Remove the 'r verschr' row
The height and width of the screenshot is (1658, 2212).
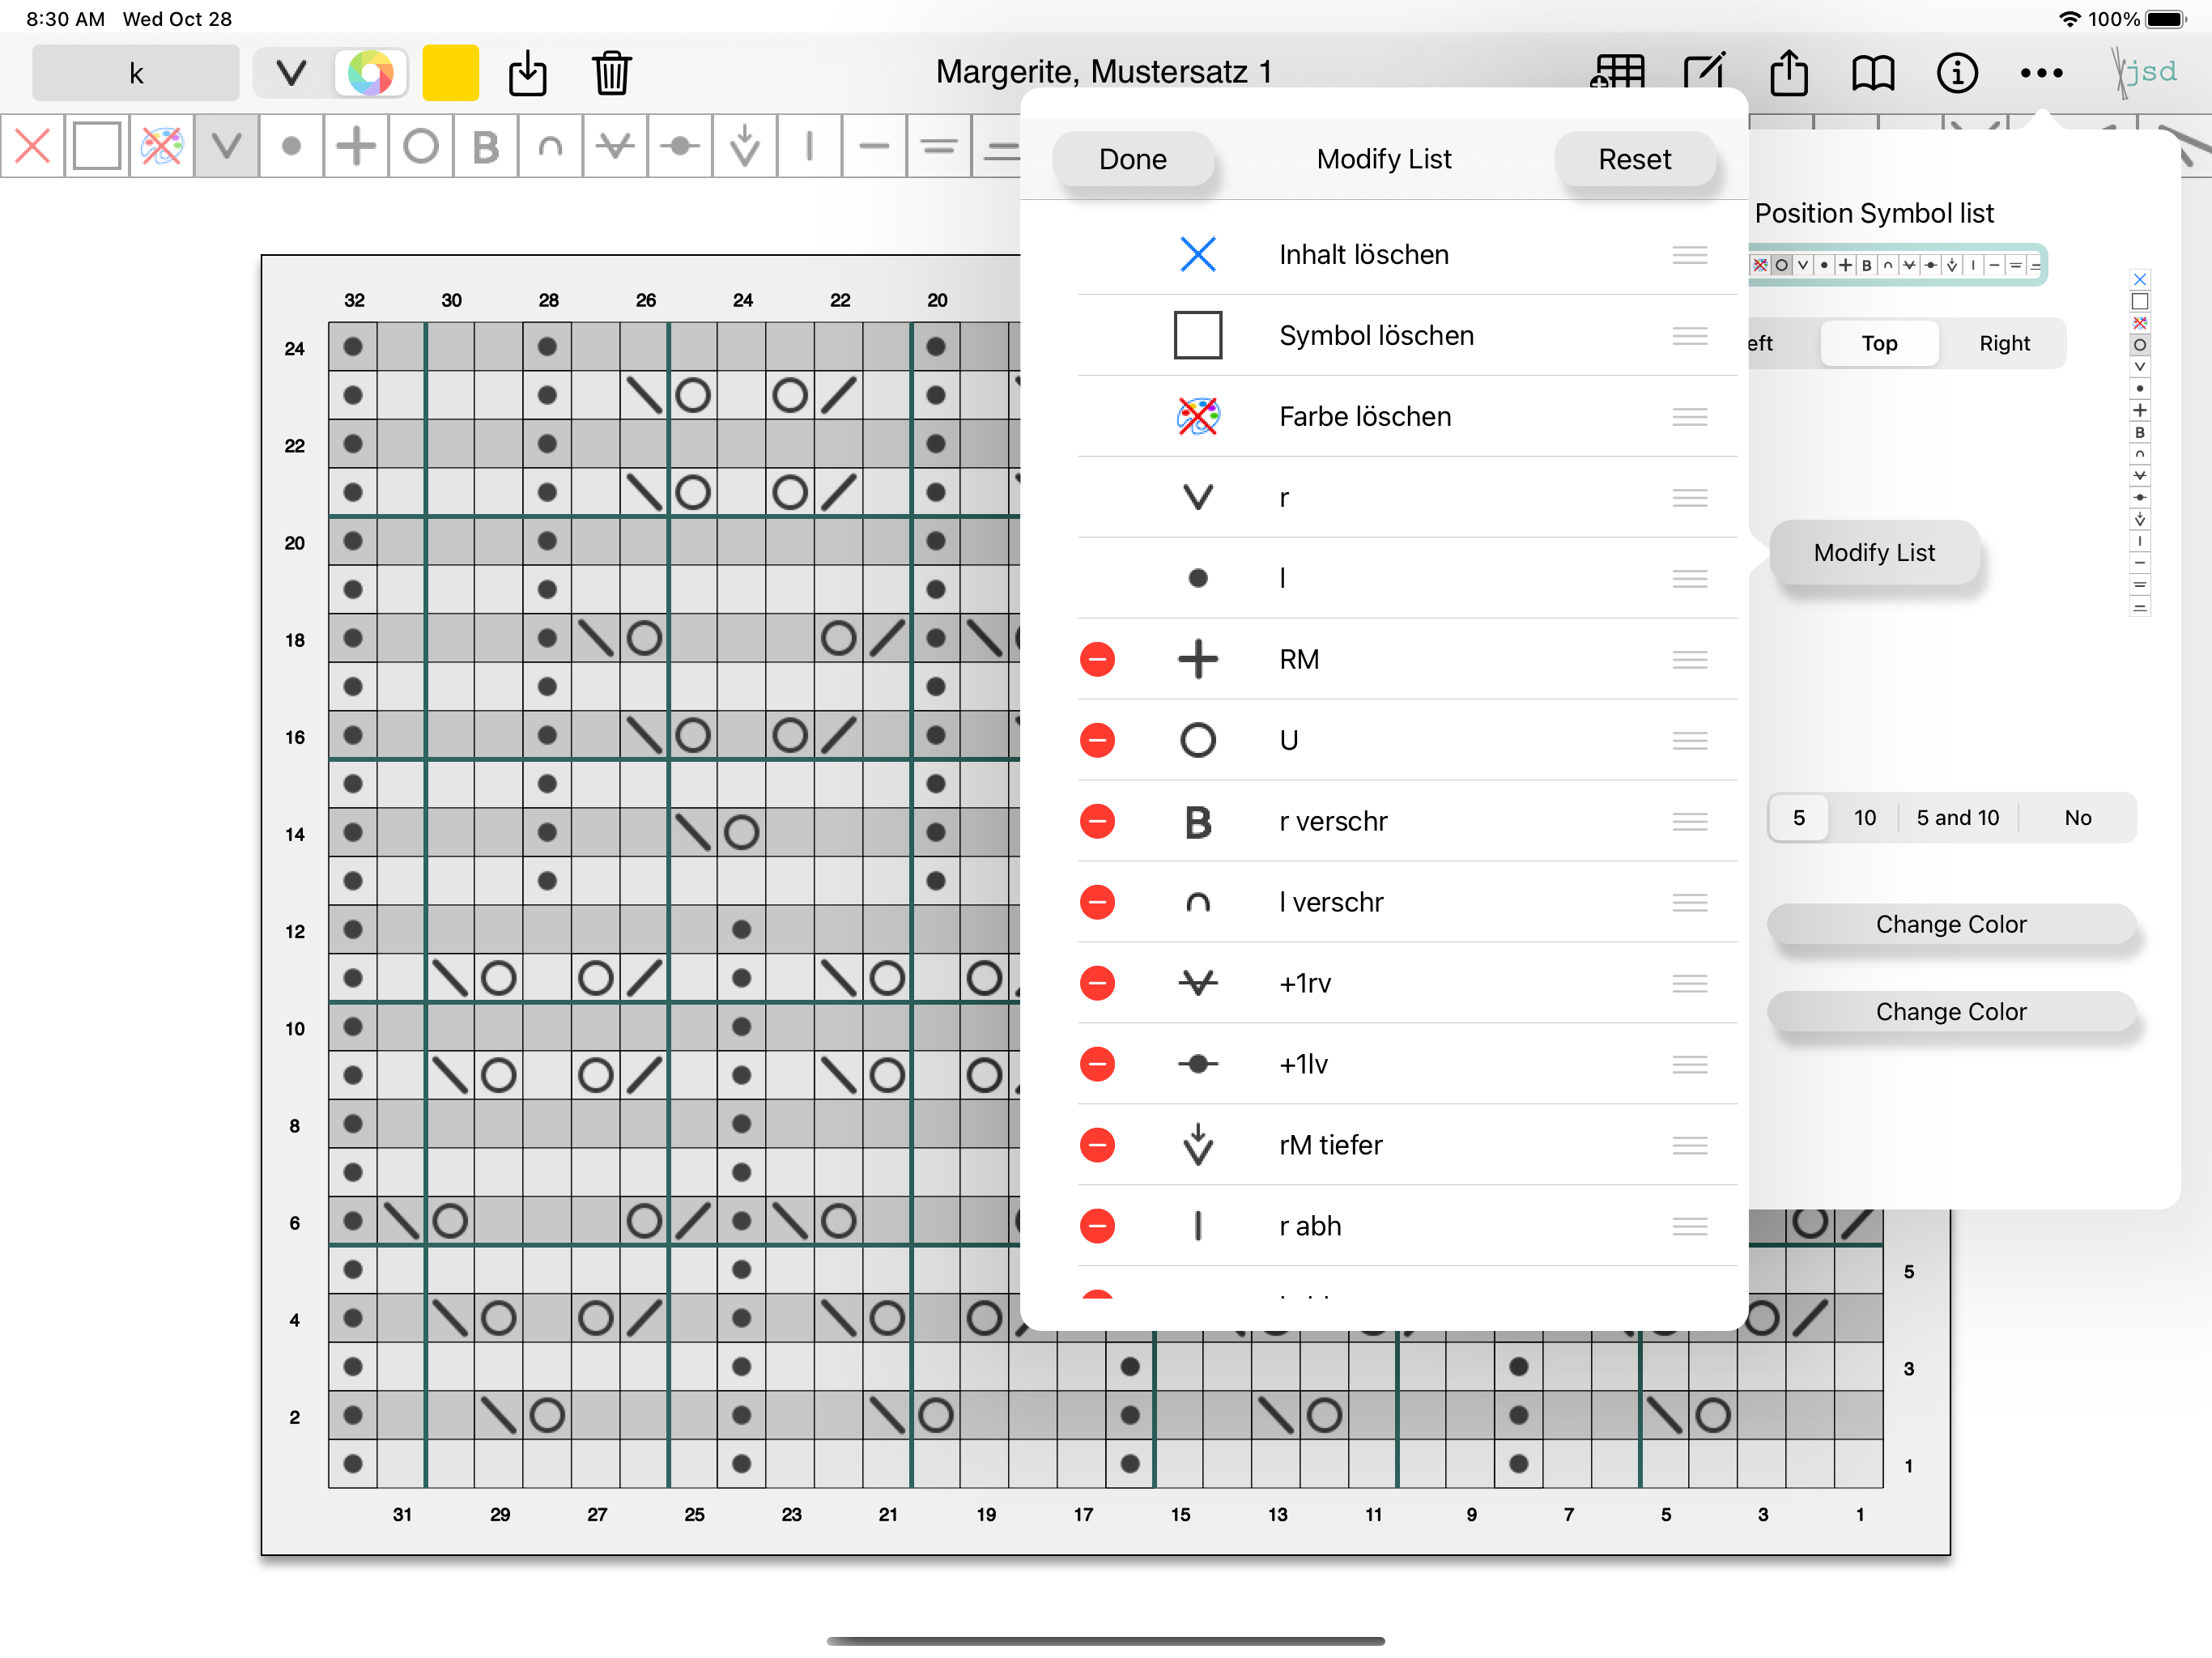tap(1097, 821)
